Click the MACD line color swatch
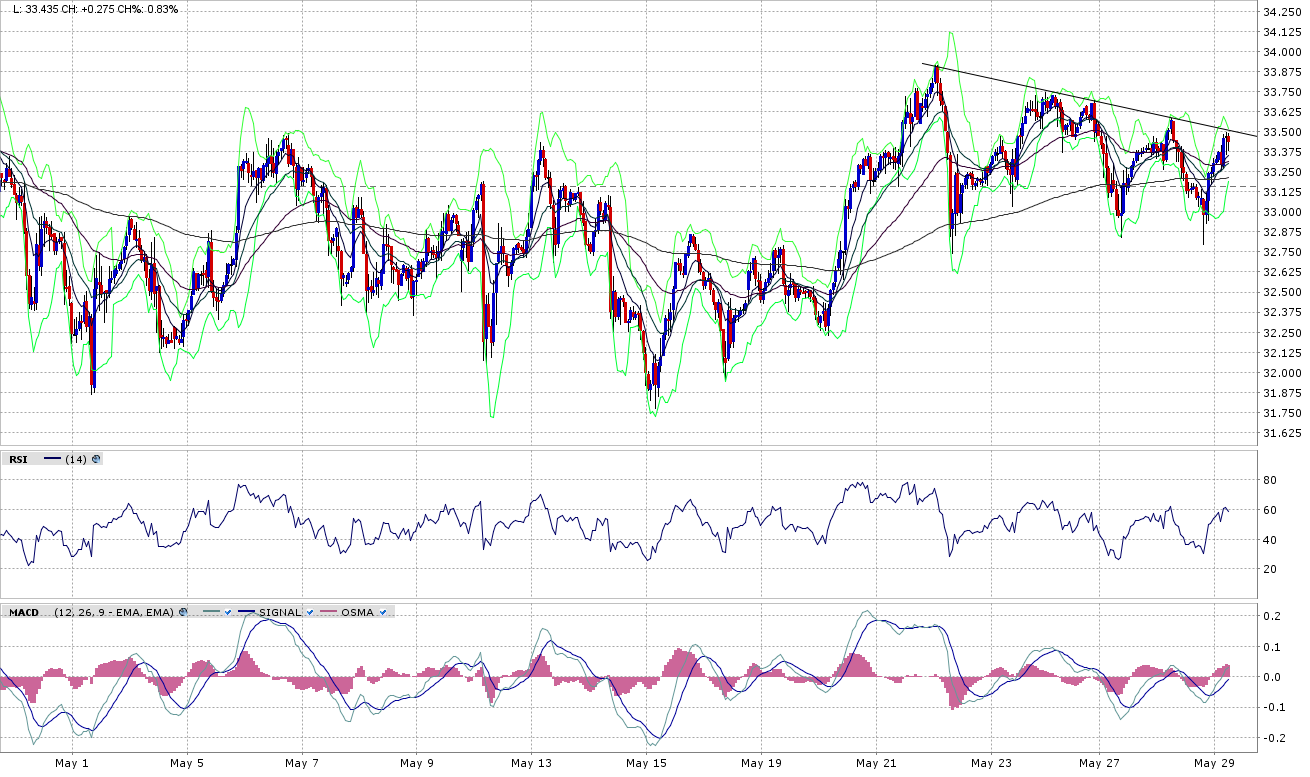This screenshot has height=777, width=1310. coord(208,612)
